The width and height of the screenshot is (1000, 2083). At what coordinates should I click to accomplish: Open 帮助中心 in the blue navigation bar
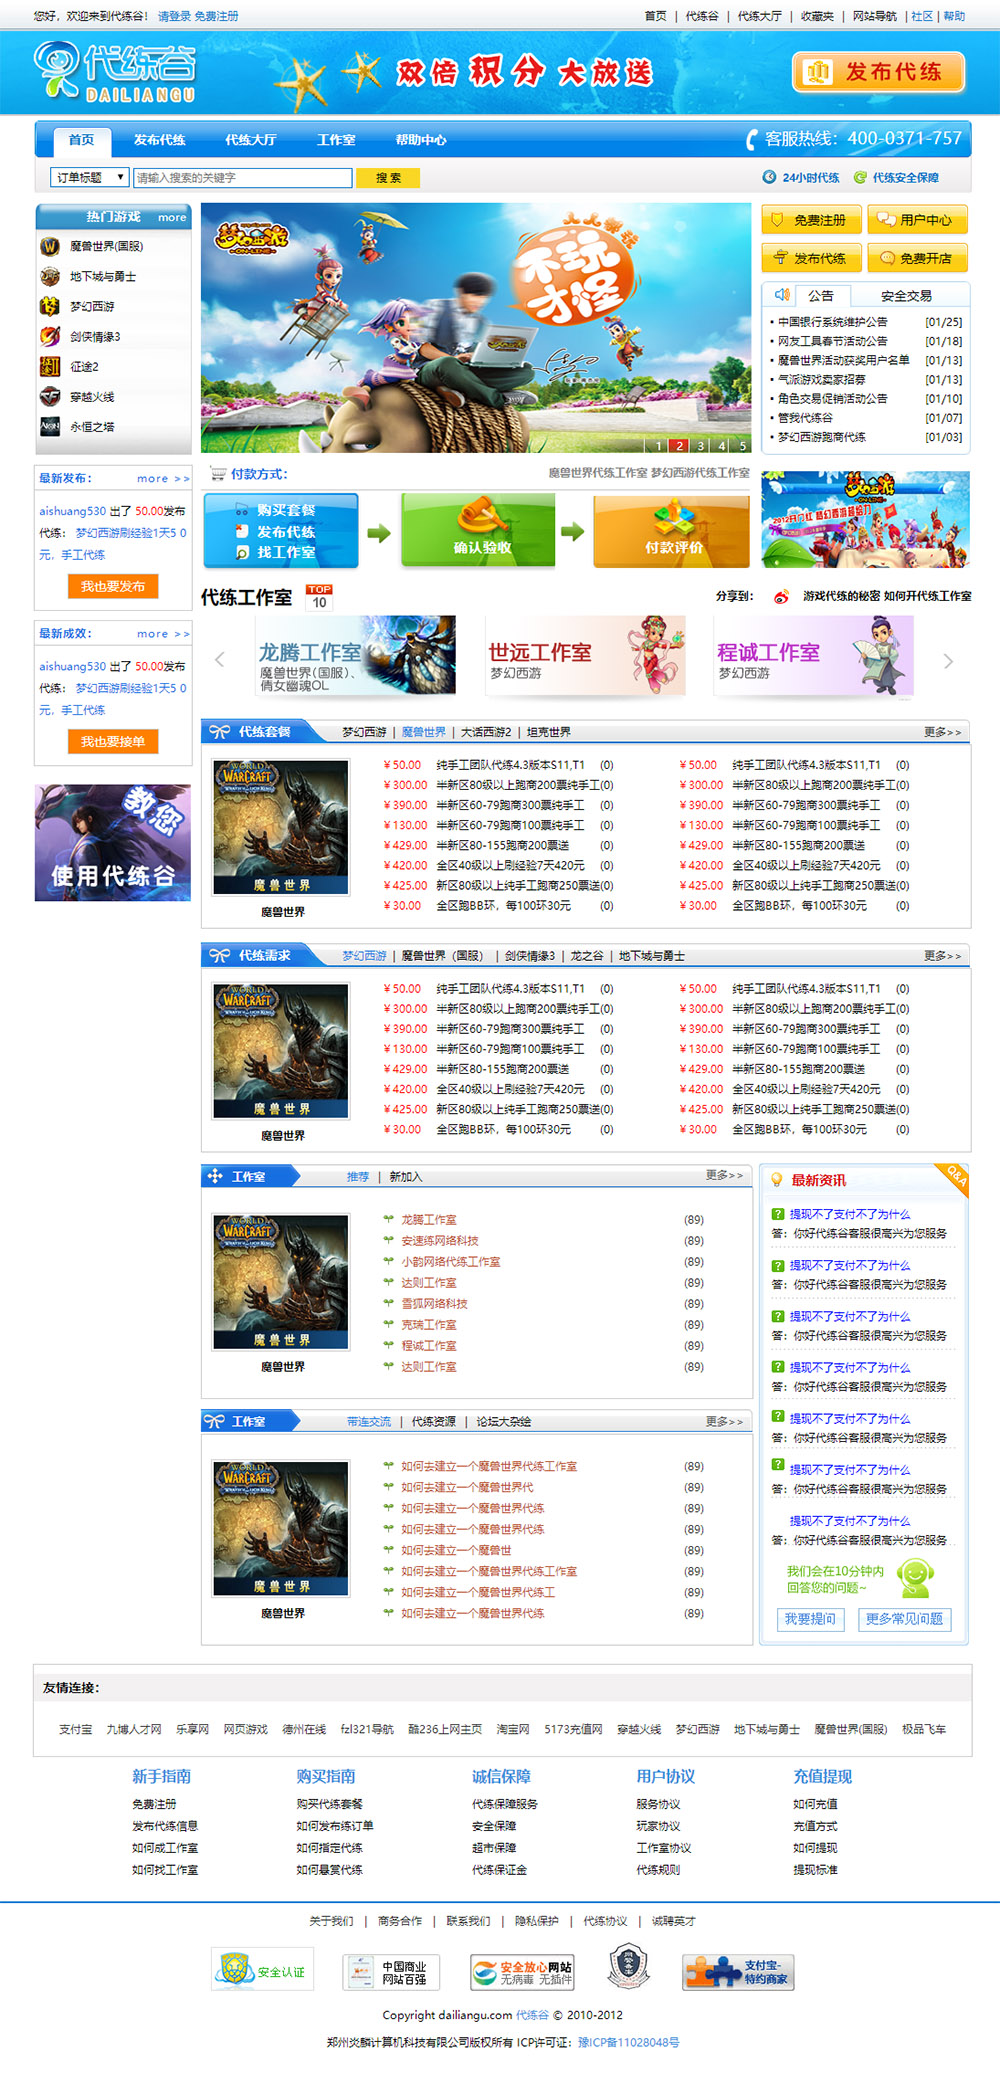421,140
